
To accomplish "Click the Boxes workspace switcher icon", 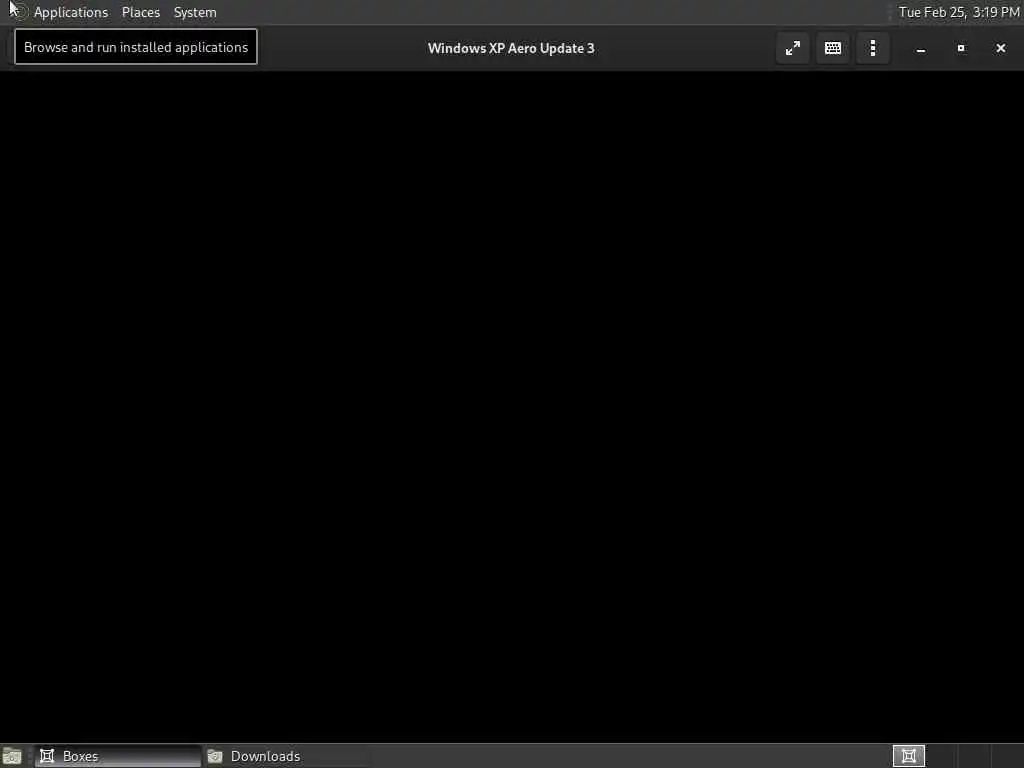I will tap(908, 756).
